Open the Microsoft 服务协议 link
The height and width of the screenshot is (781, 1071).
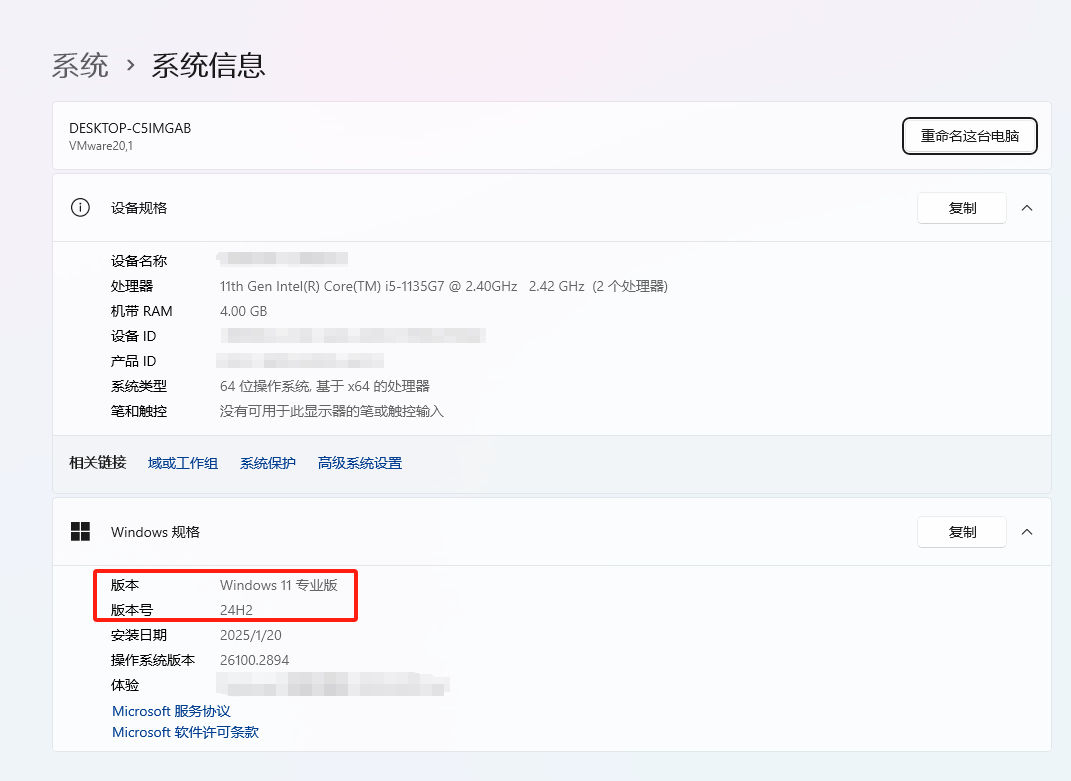[x=171, y=711]
